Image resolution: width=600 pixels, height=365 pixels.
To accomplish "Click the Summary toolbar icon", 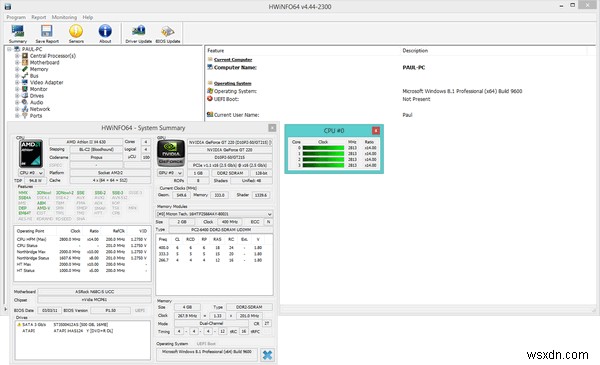I will tap(18, 34).
